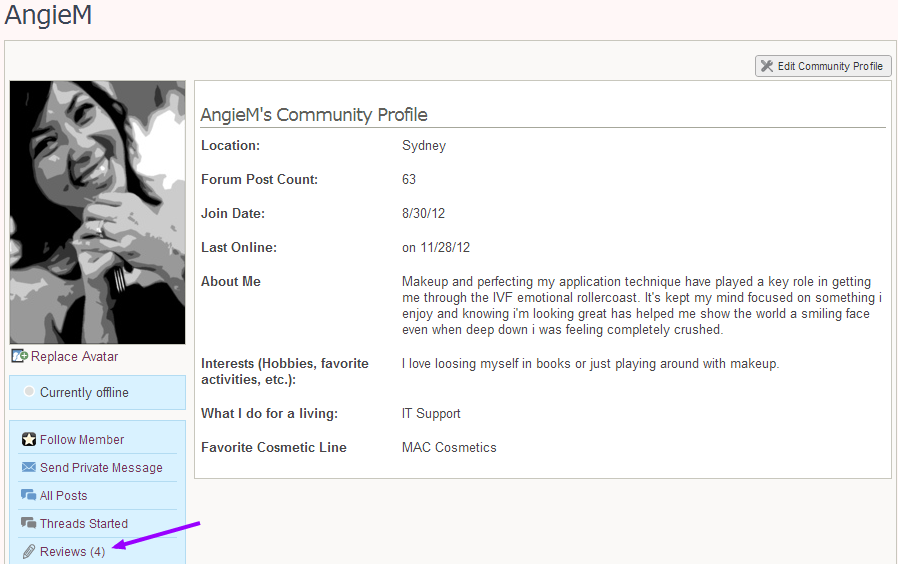Click the Replace Avatar image icon
The width and height of the screenshot is (898, 564).
click(19, 356)
